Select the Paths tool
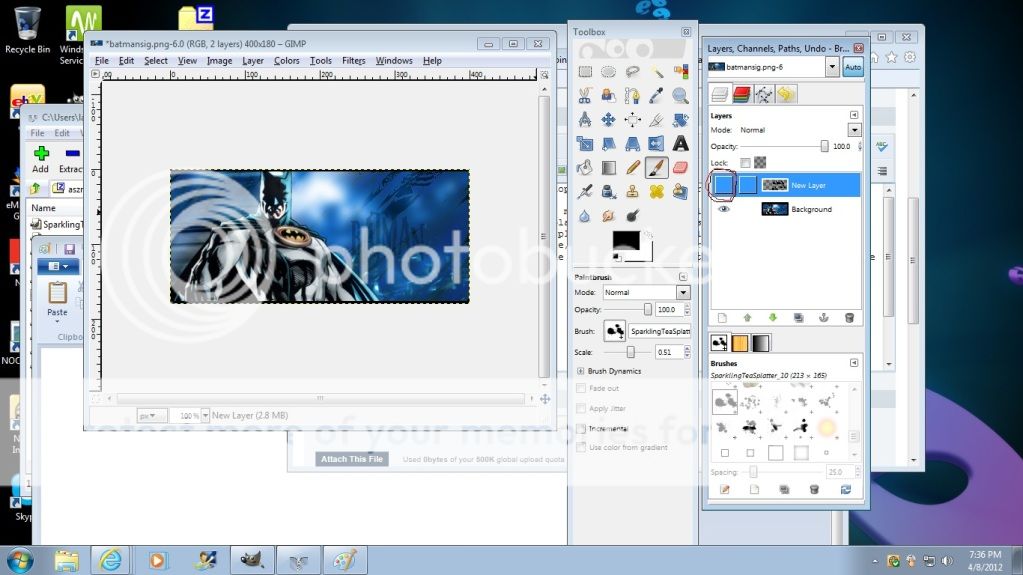Screen dimensions: 1023x575 [x=632, y=96]
